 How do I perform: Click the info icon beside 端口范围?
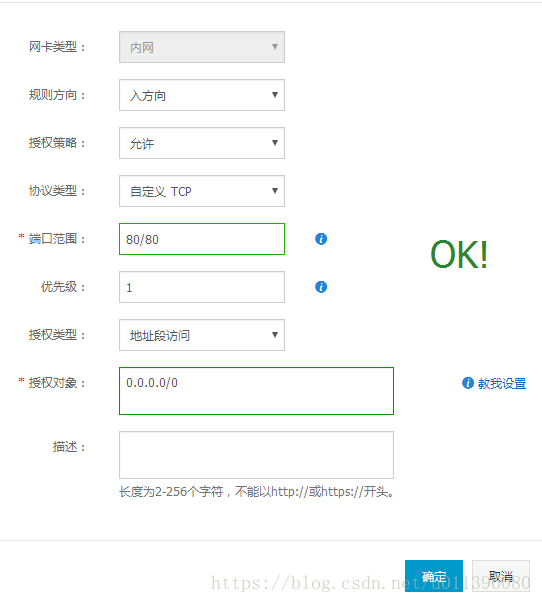[x=321, y=239]
